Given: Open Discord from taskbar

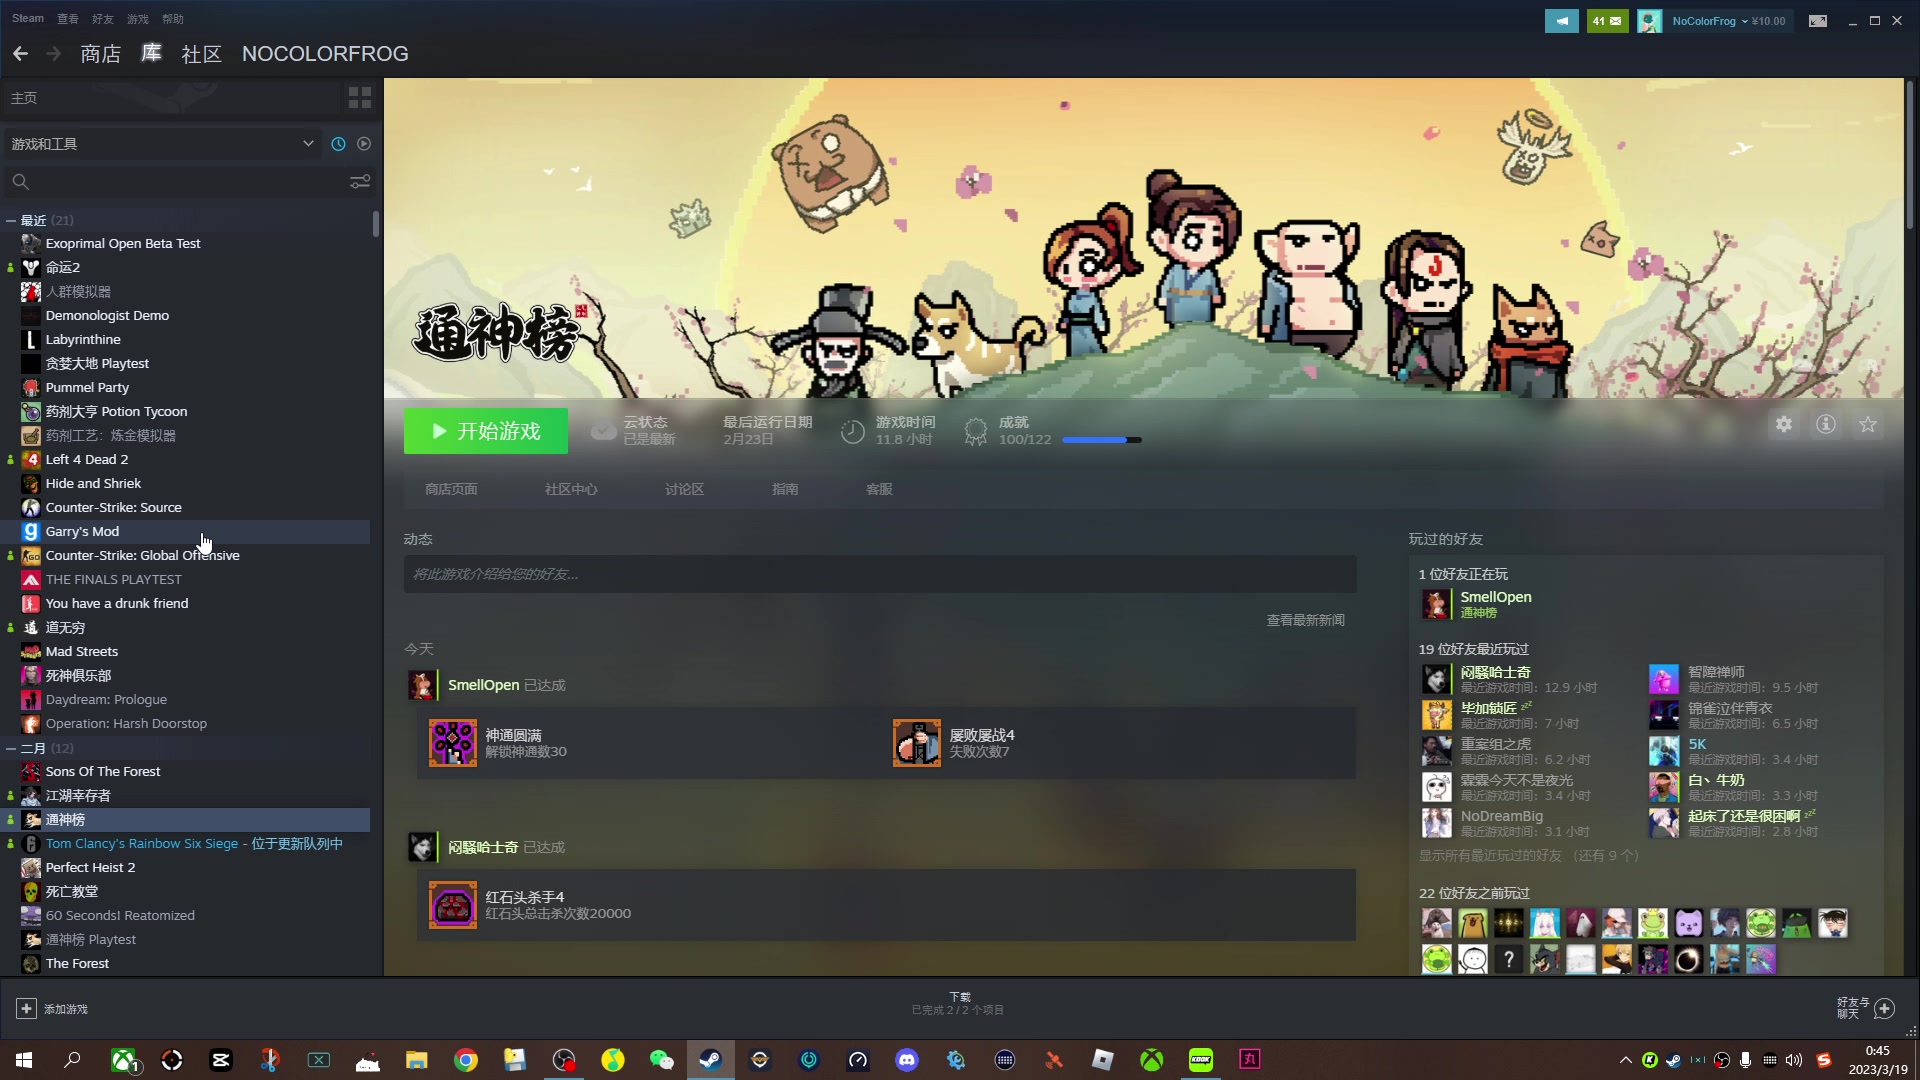Looking at the screenshot, I should [907, 1060].
